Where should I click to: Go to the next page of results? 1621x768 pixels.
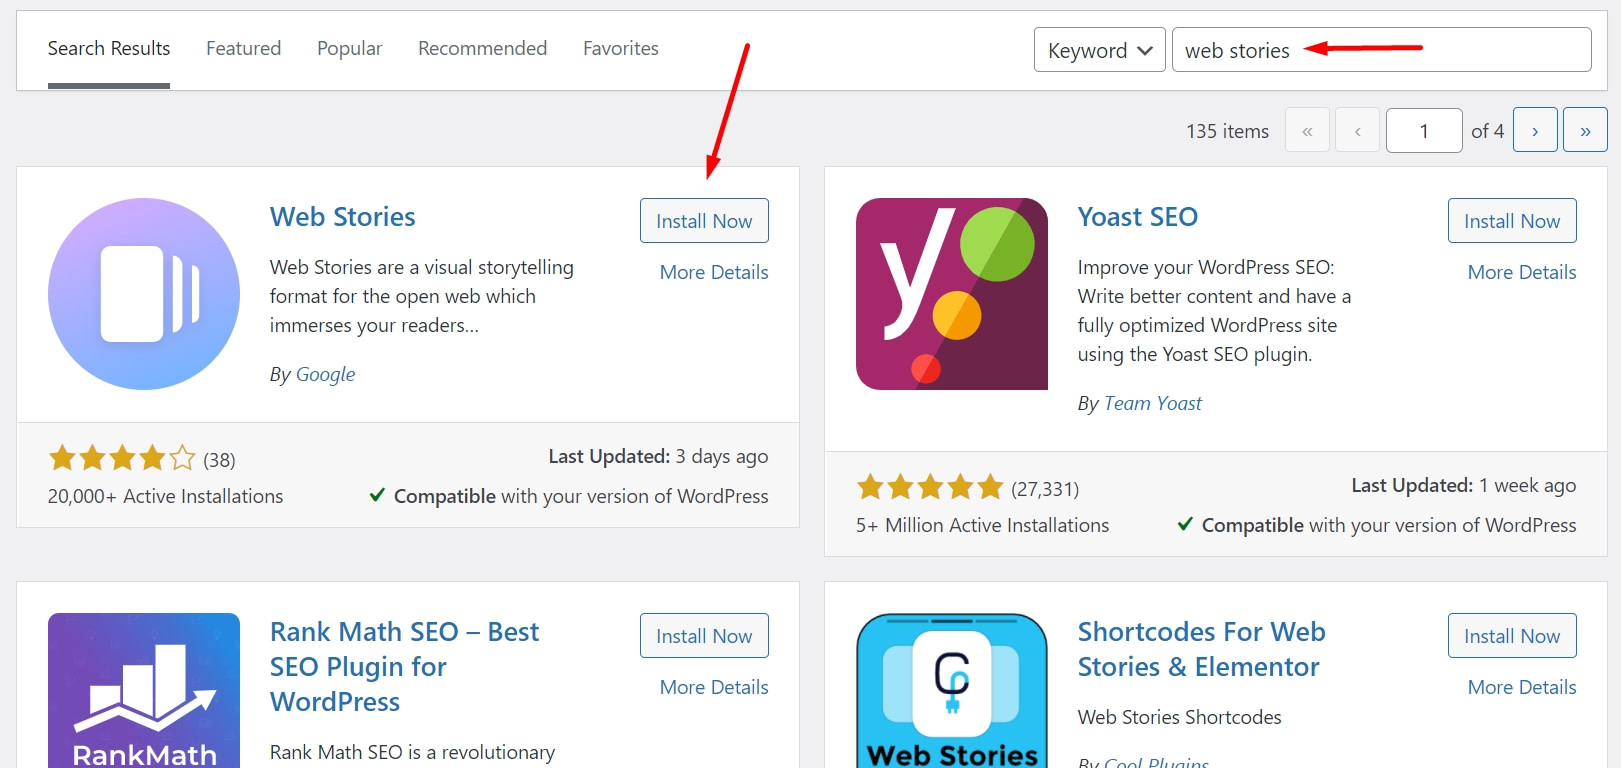pyautogui.click(x=1535, y=129)
